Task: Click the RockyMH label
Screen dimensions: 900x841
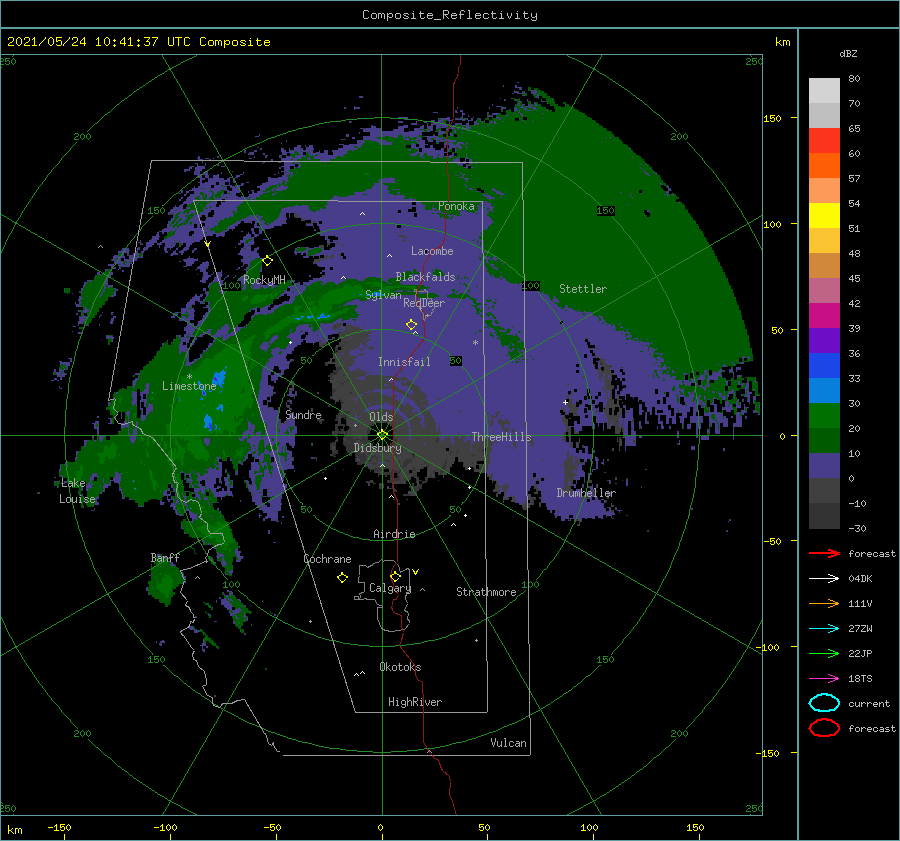Action: pos(264,280)
